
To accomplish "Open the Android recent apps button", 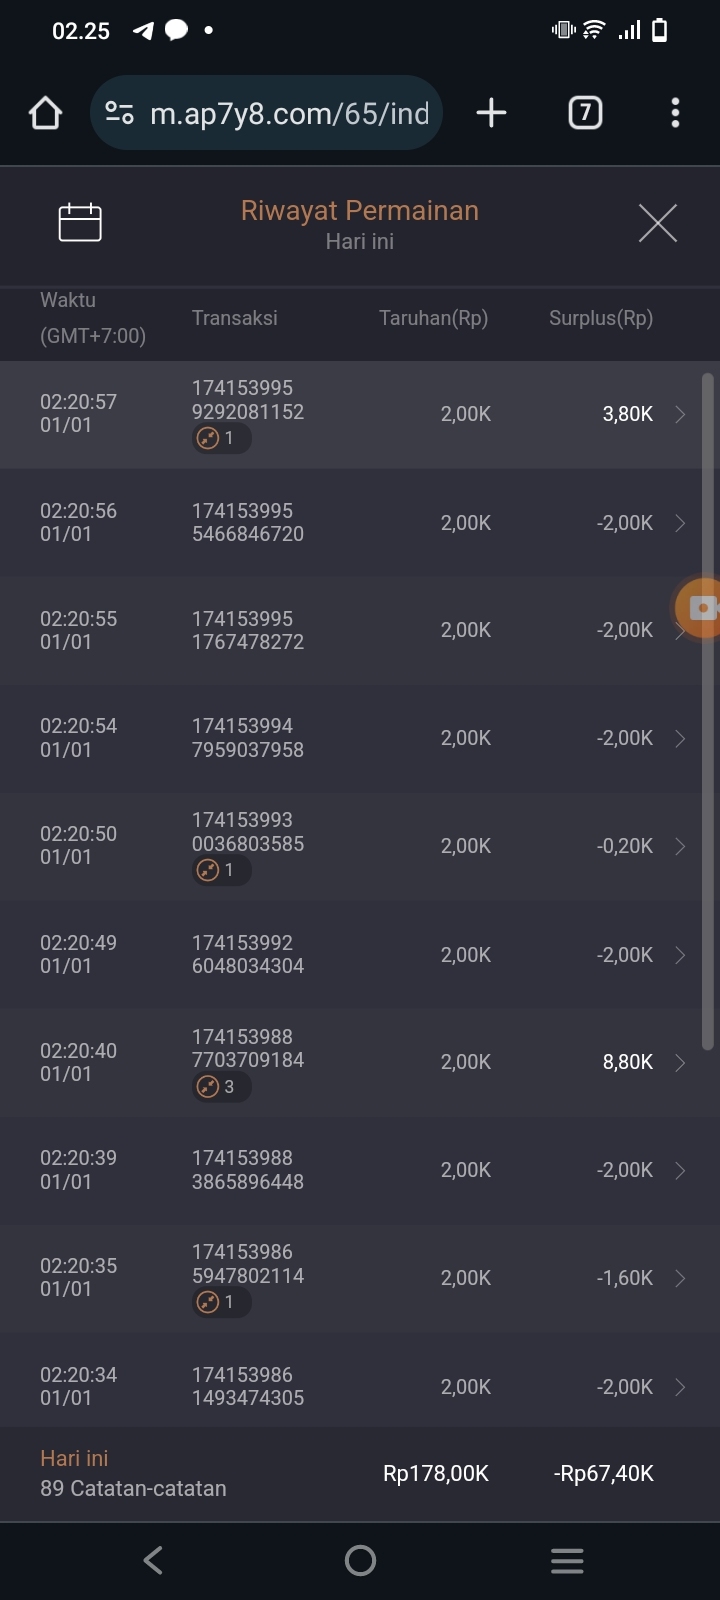I will (567, 1560).
